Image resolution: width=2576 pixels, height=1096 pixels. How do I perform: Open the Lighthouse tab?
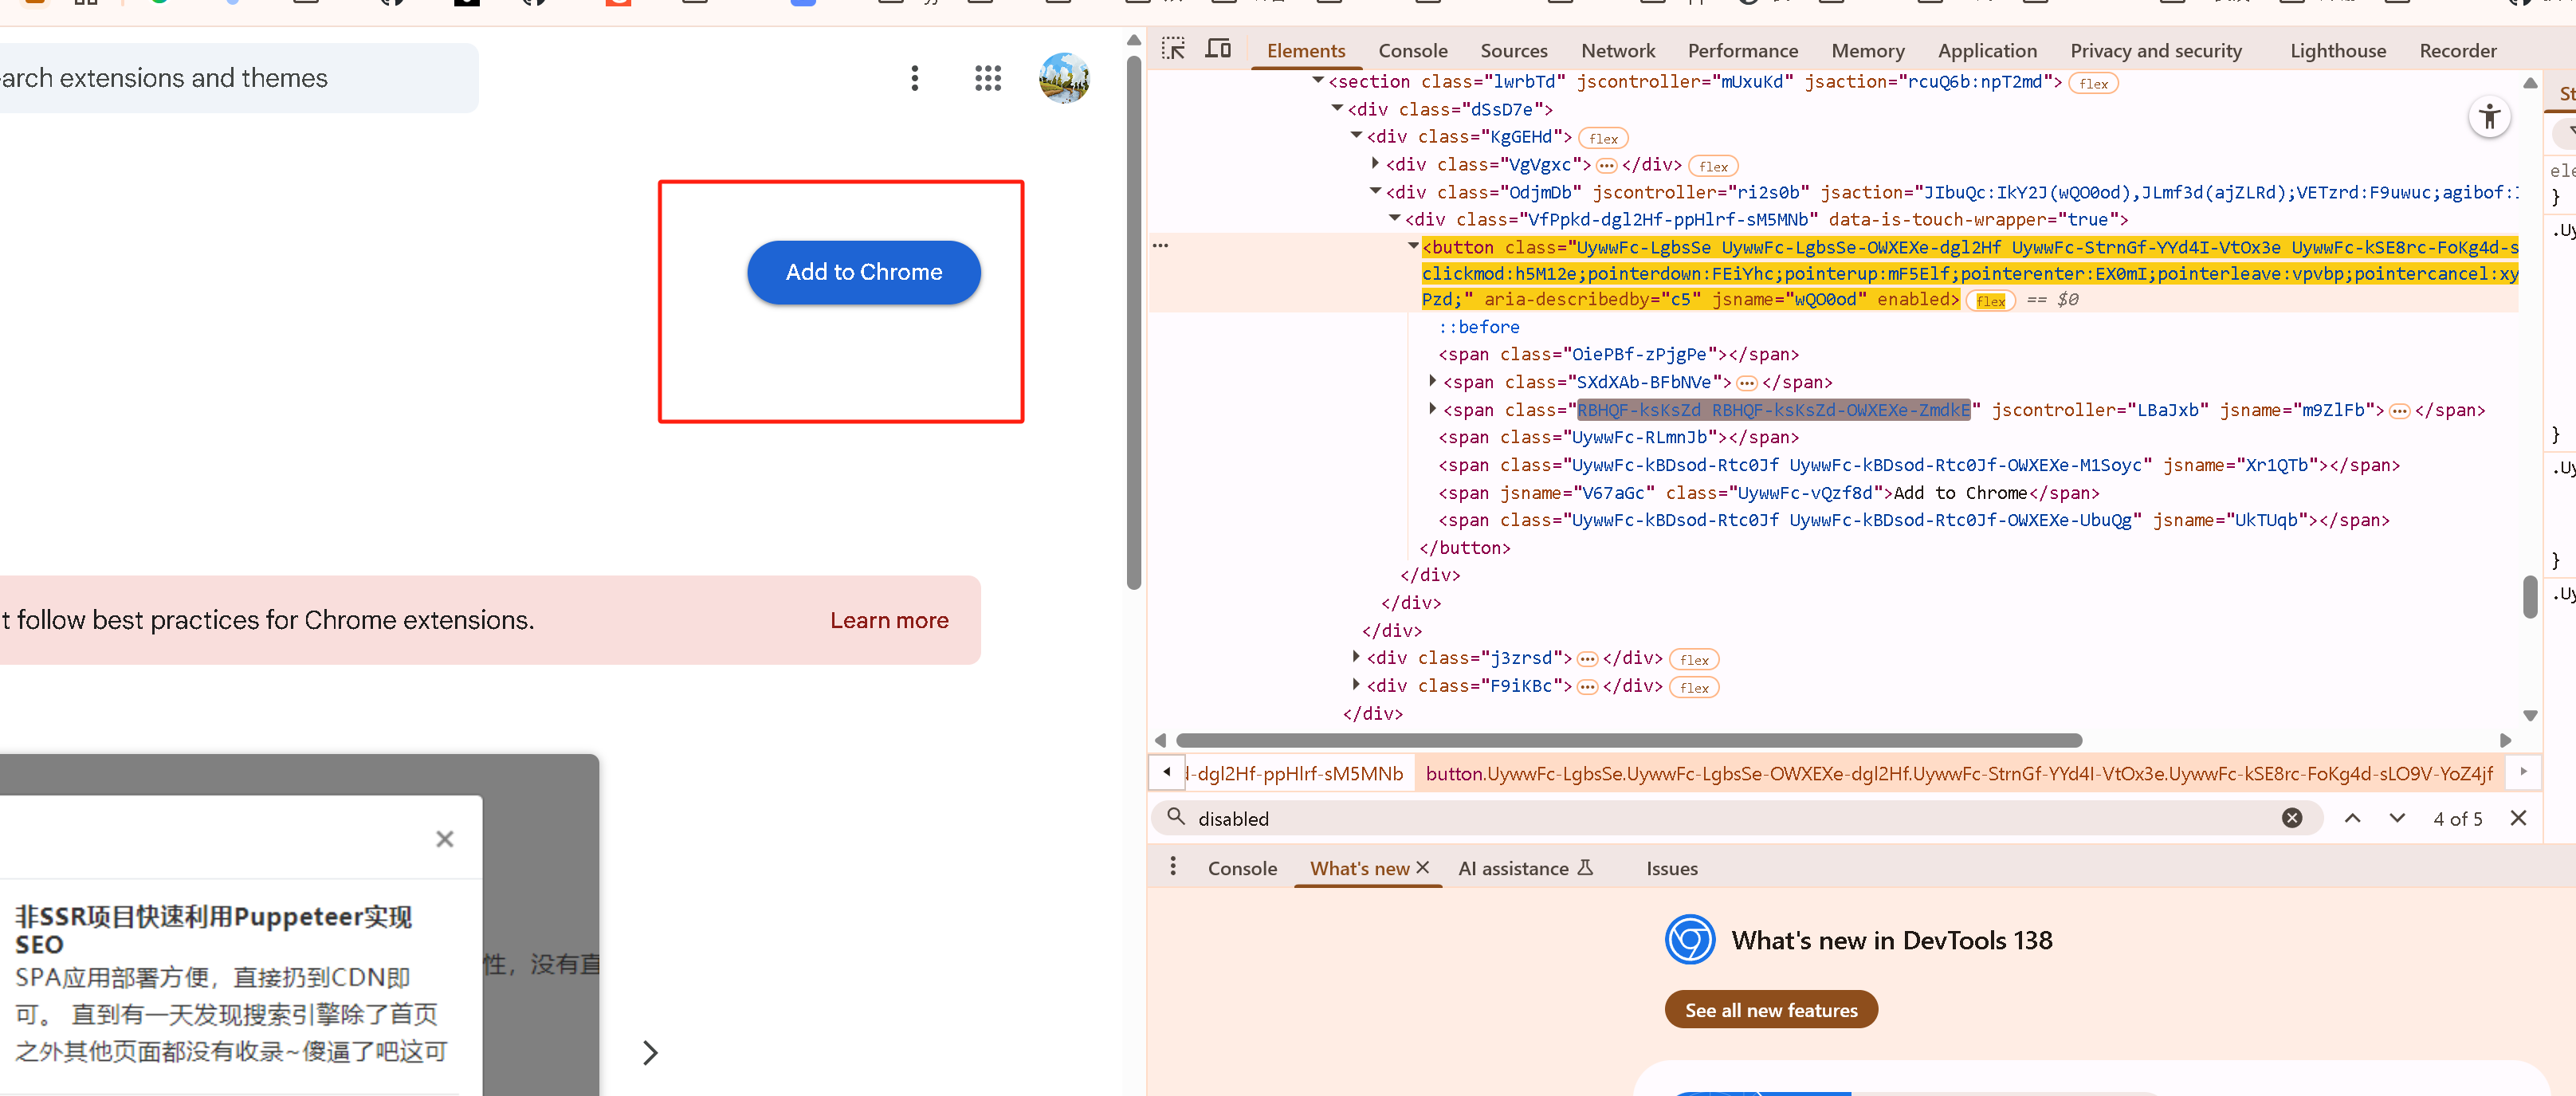2337,51
